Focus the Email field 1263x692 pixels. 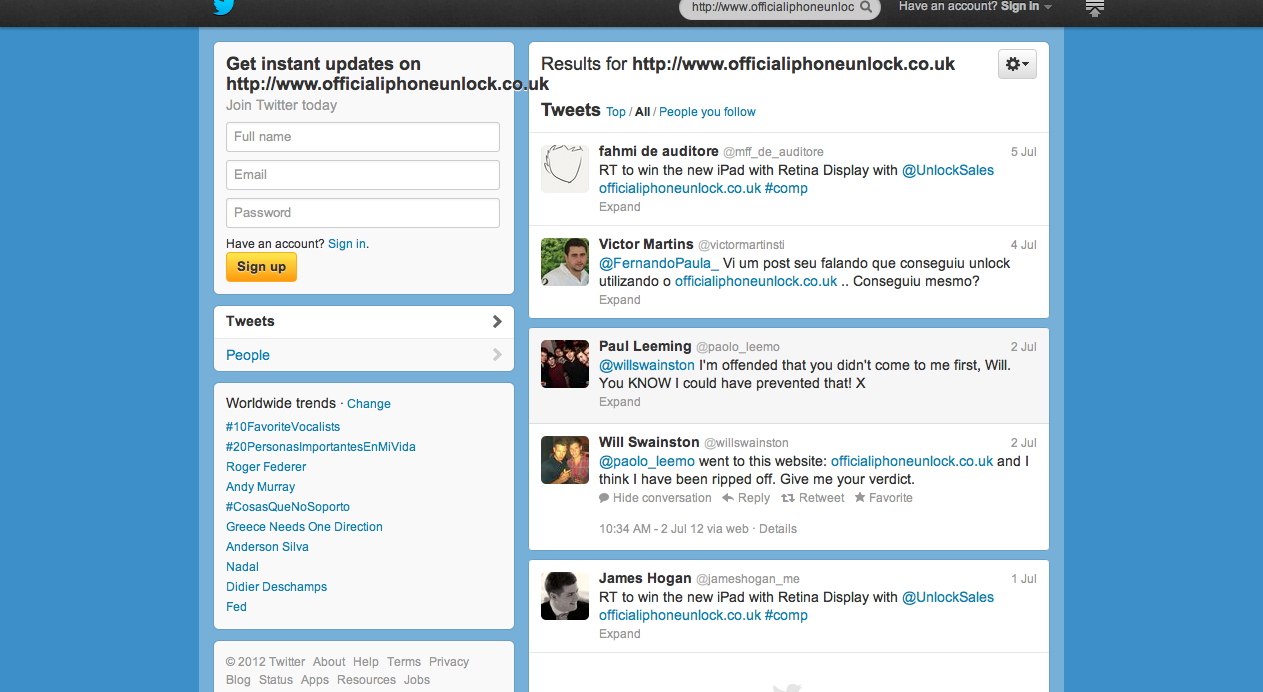point(363,175)
